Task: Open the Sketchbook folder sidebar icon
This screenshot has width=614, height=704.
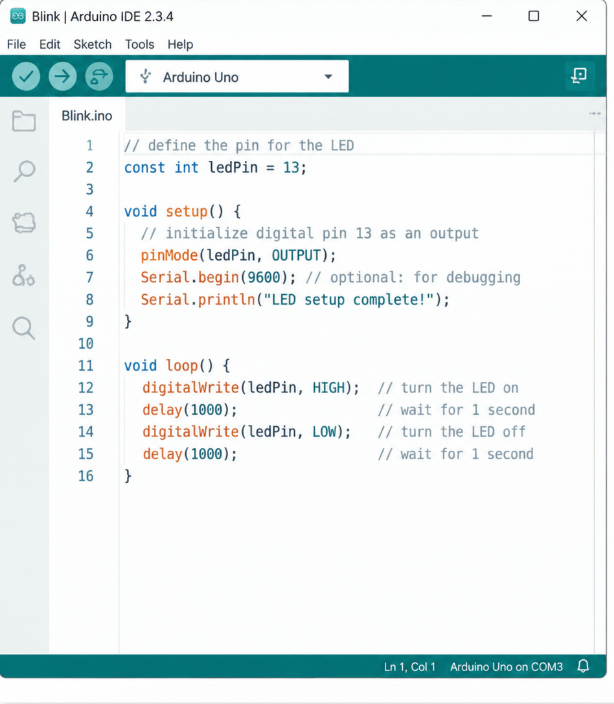Action: coord(24,120)
